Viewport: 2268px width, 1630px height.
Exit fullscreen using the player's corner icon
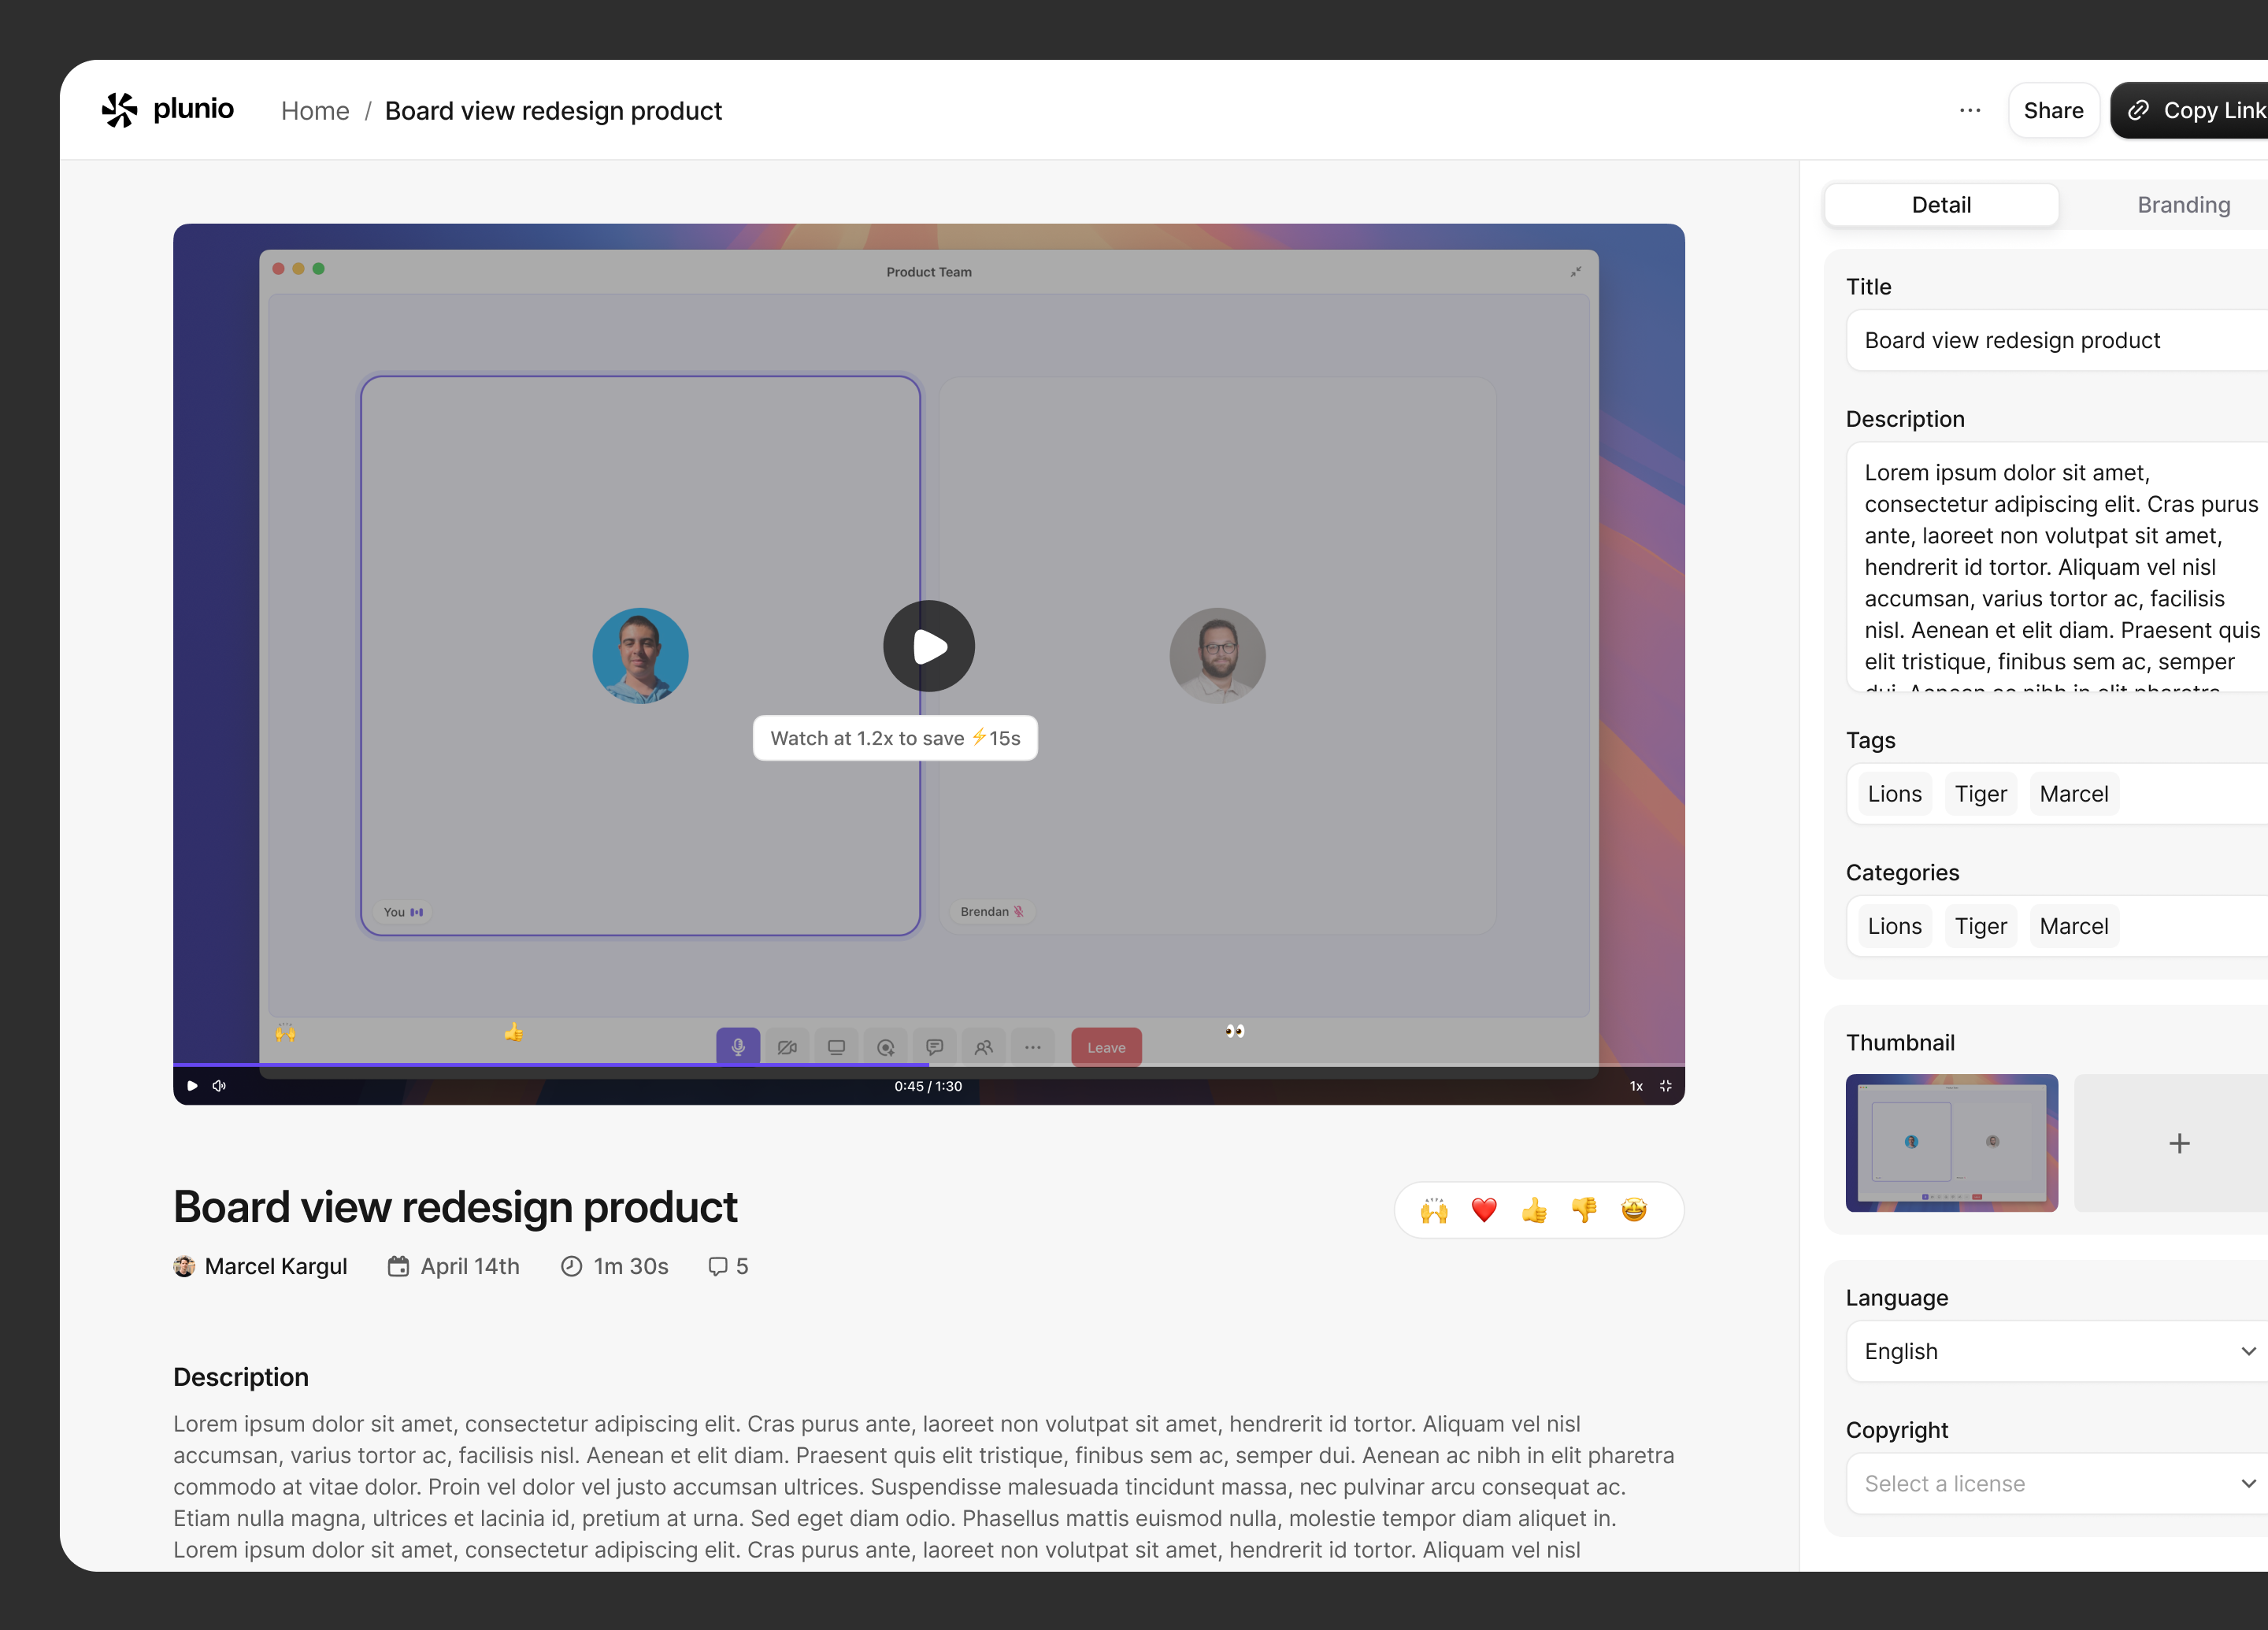tap(1666, 1086)
